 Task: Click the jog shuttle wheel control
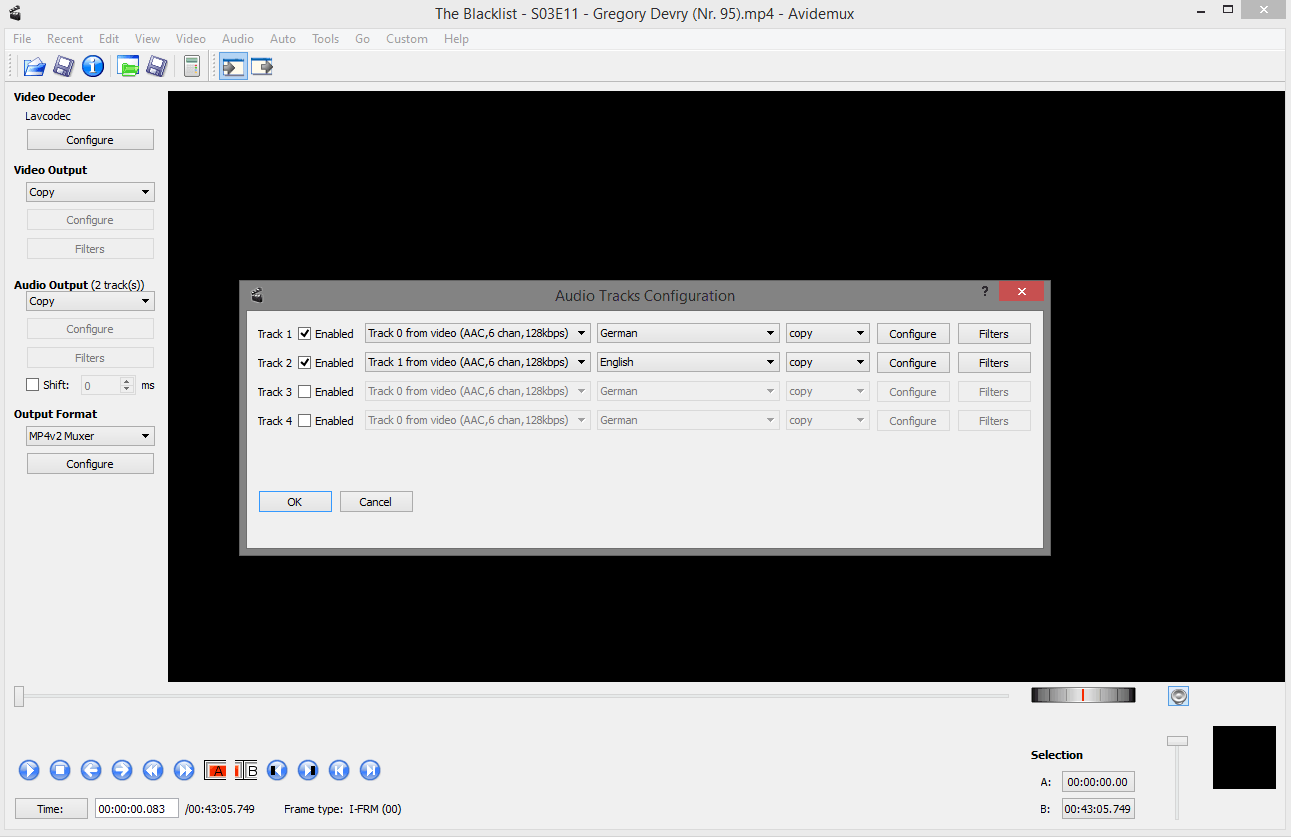point(1083,695)
